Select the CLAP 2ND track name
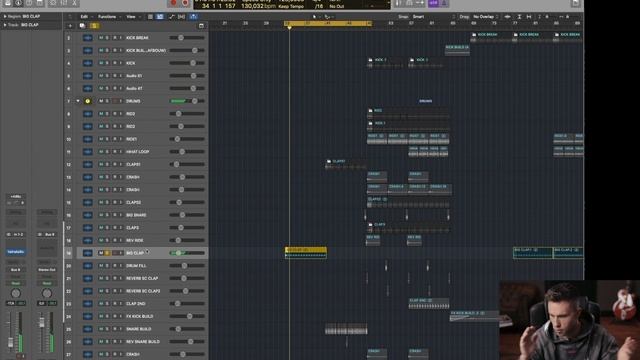Viewport: 640px width, 360px height. click(136, 304)
